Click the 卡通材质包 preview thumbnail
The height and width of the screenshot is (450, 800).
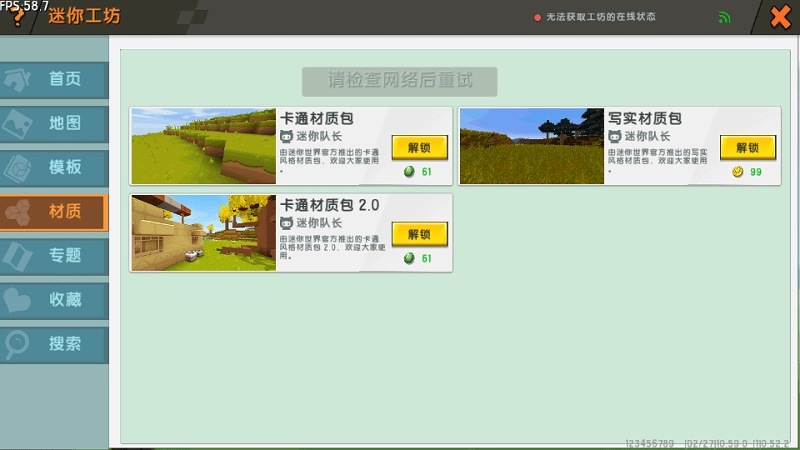pos(203,146)
